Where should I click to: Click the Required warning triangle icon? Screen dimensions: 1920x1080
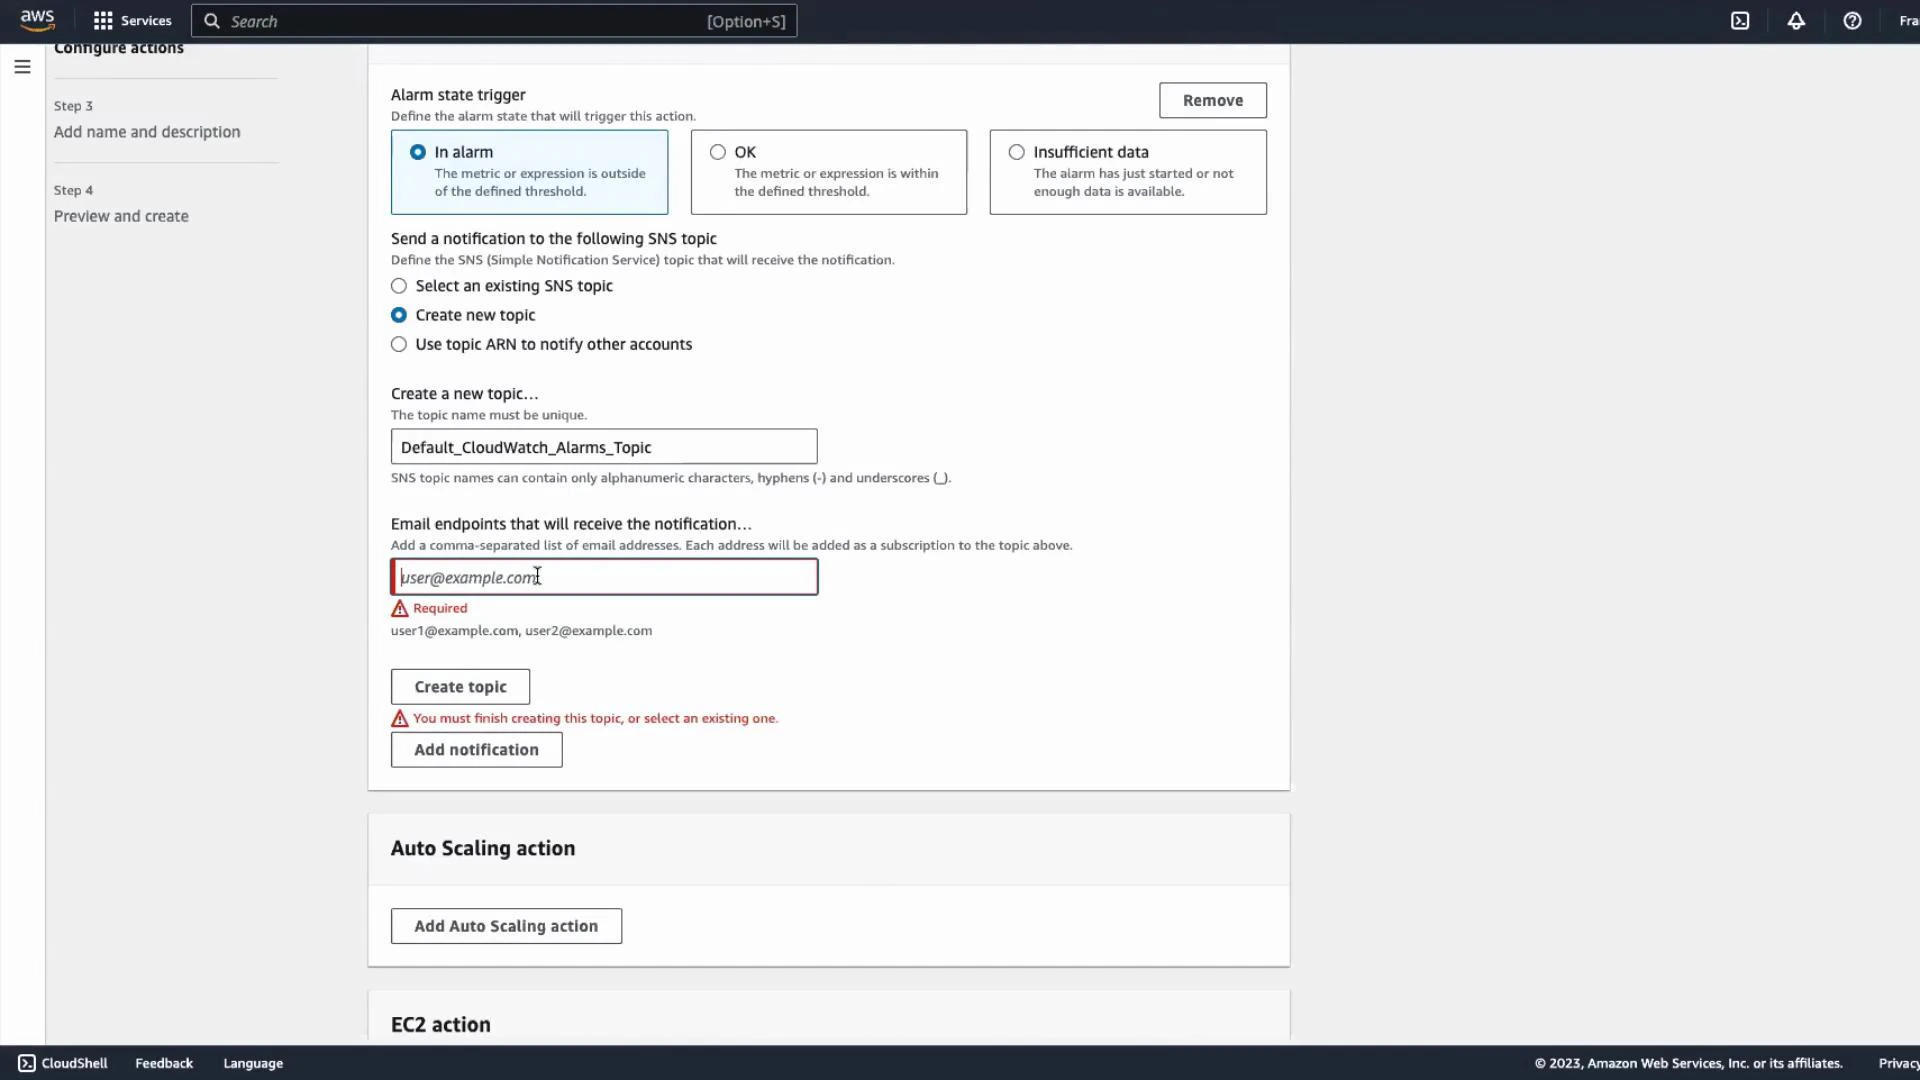pyautogui.click(x=399, y=608)
